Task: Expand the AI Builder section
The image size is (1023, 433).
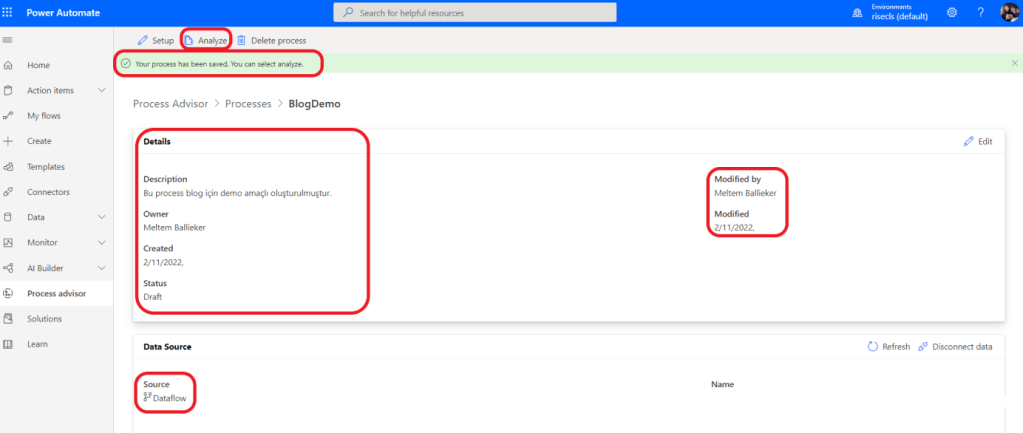Action: click(x=101, y=268)
